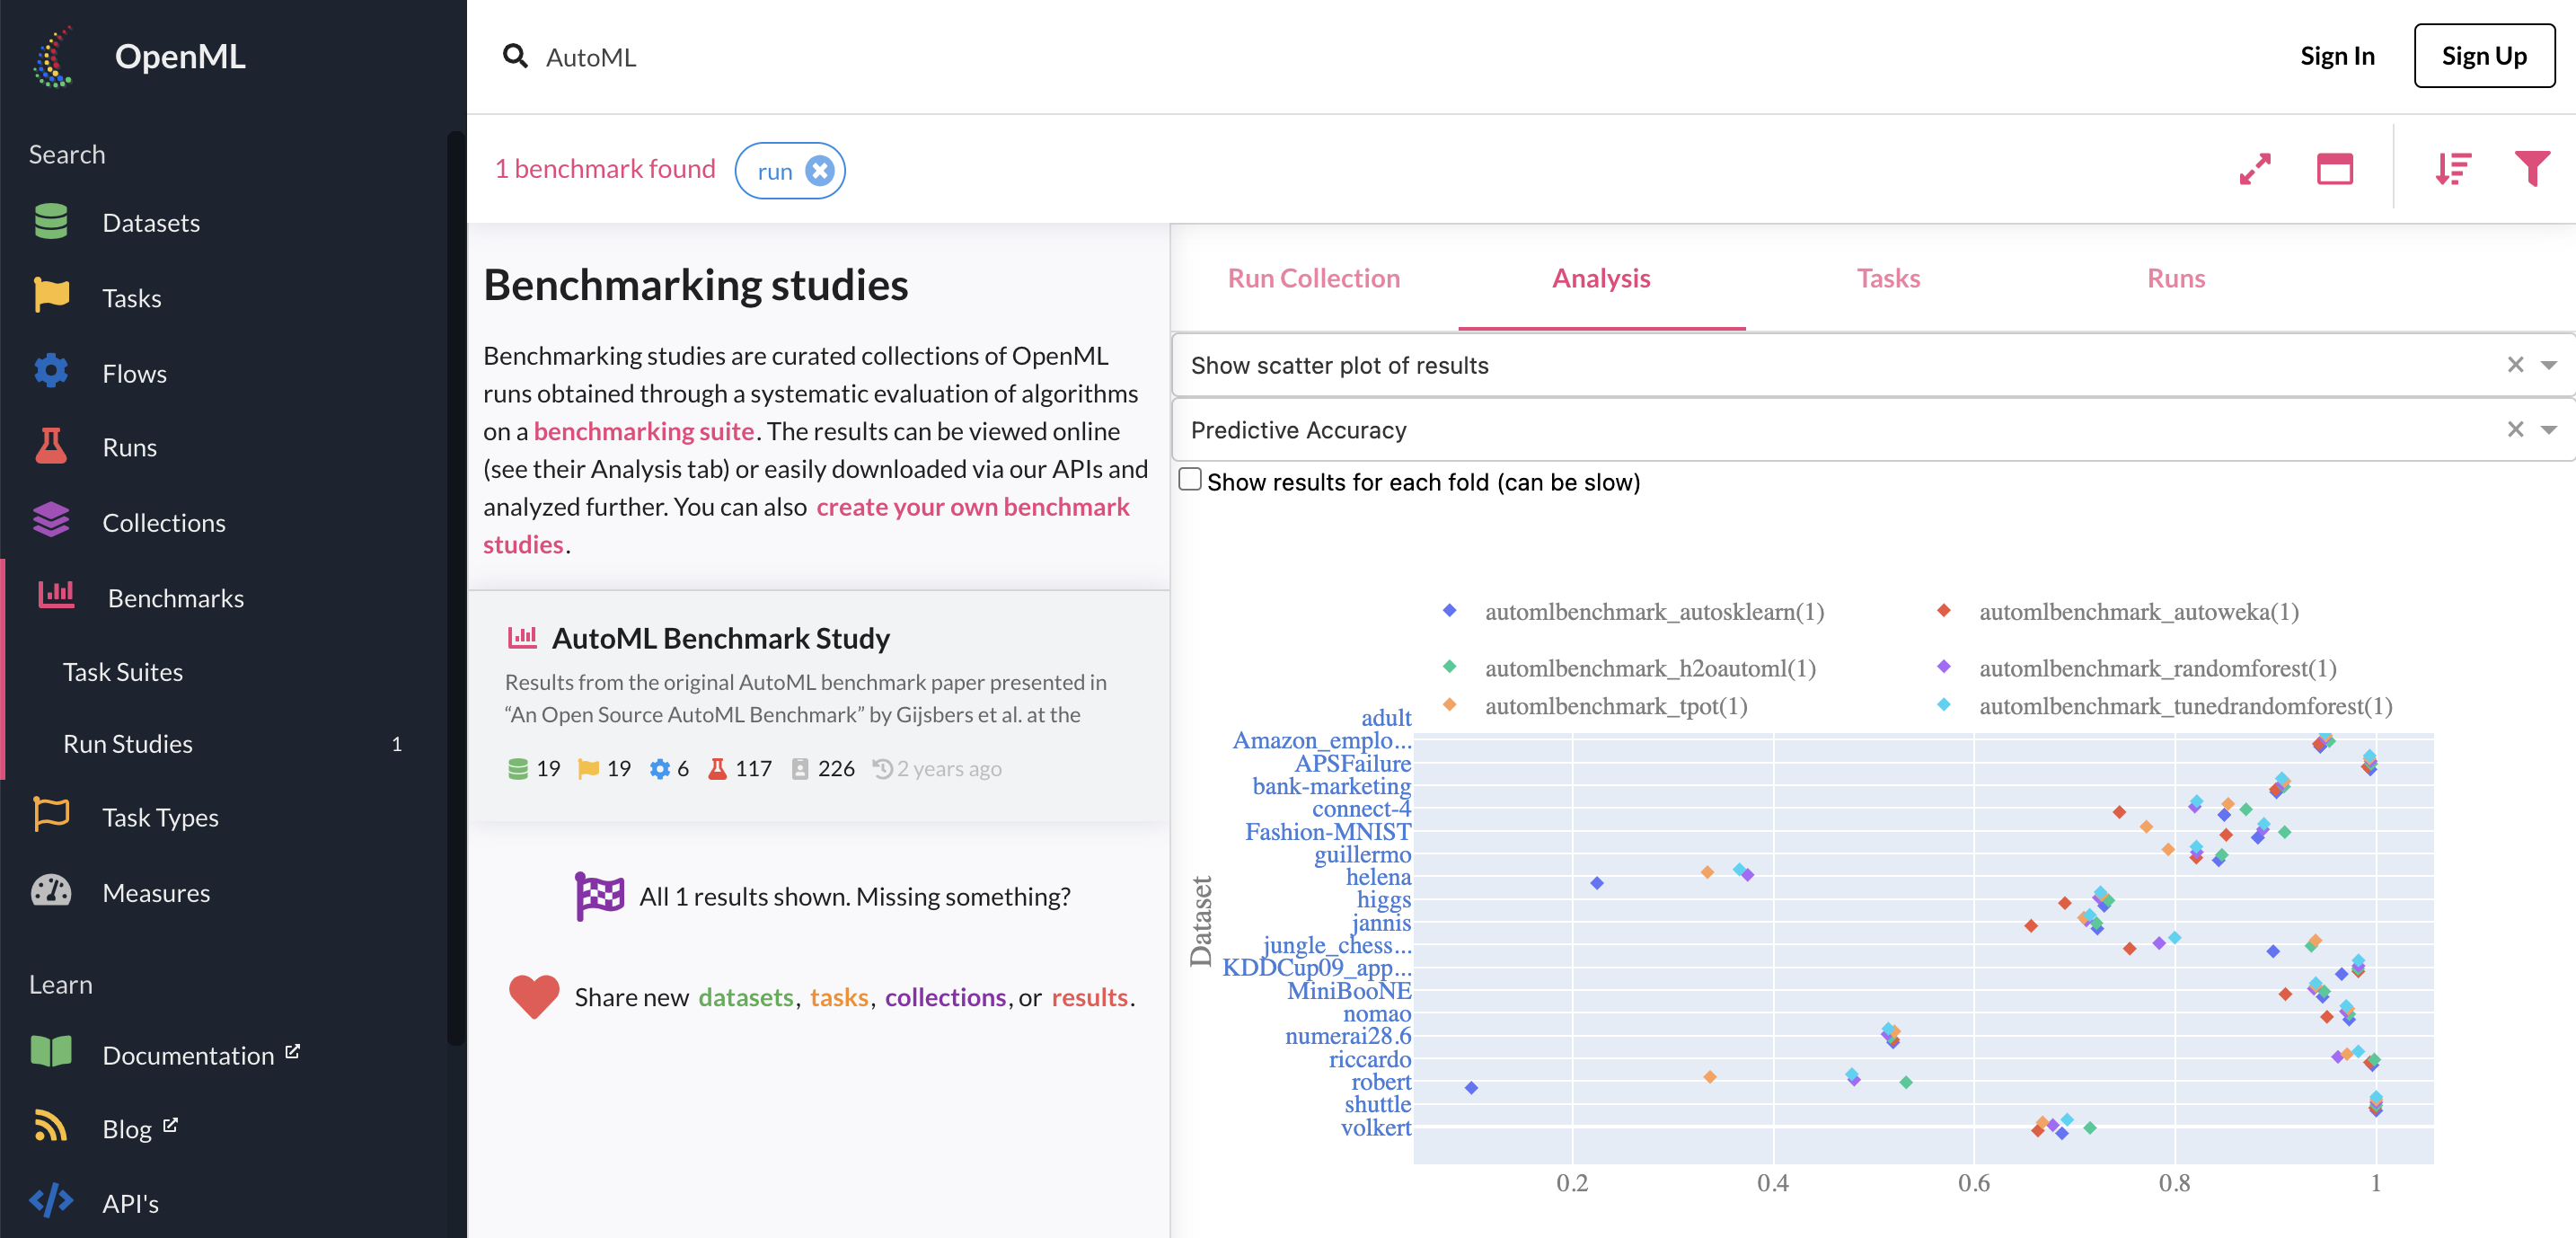Open the filter funnel icon
The width and height of the screenshot is (2576, 1238).
[x=2531, y=169]
